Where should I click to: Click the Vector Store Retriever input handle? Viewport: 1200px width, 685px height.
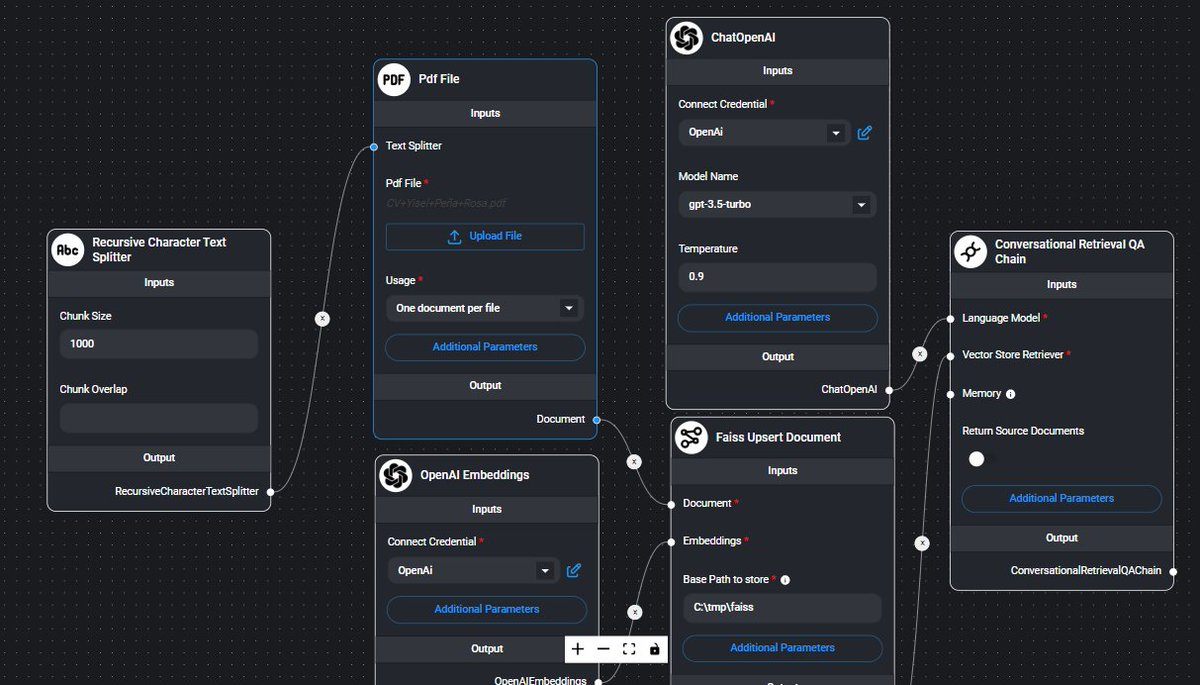951,355
